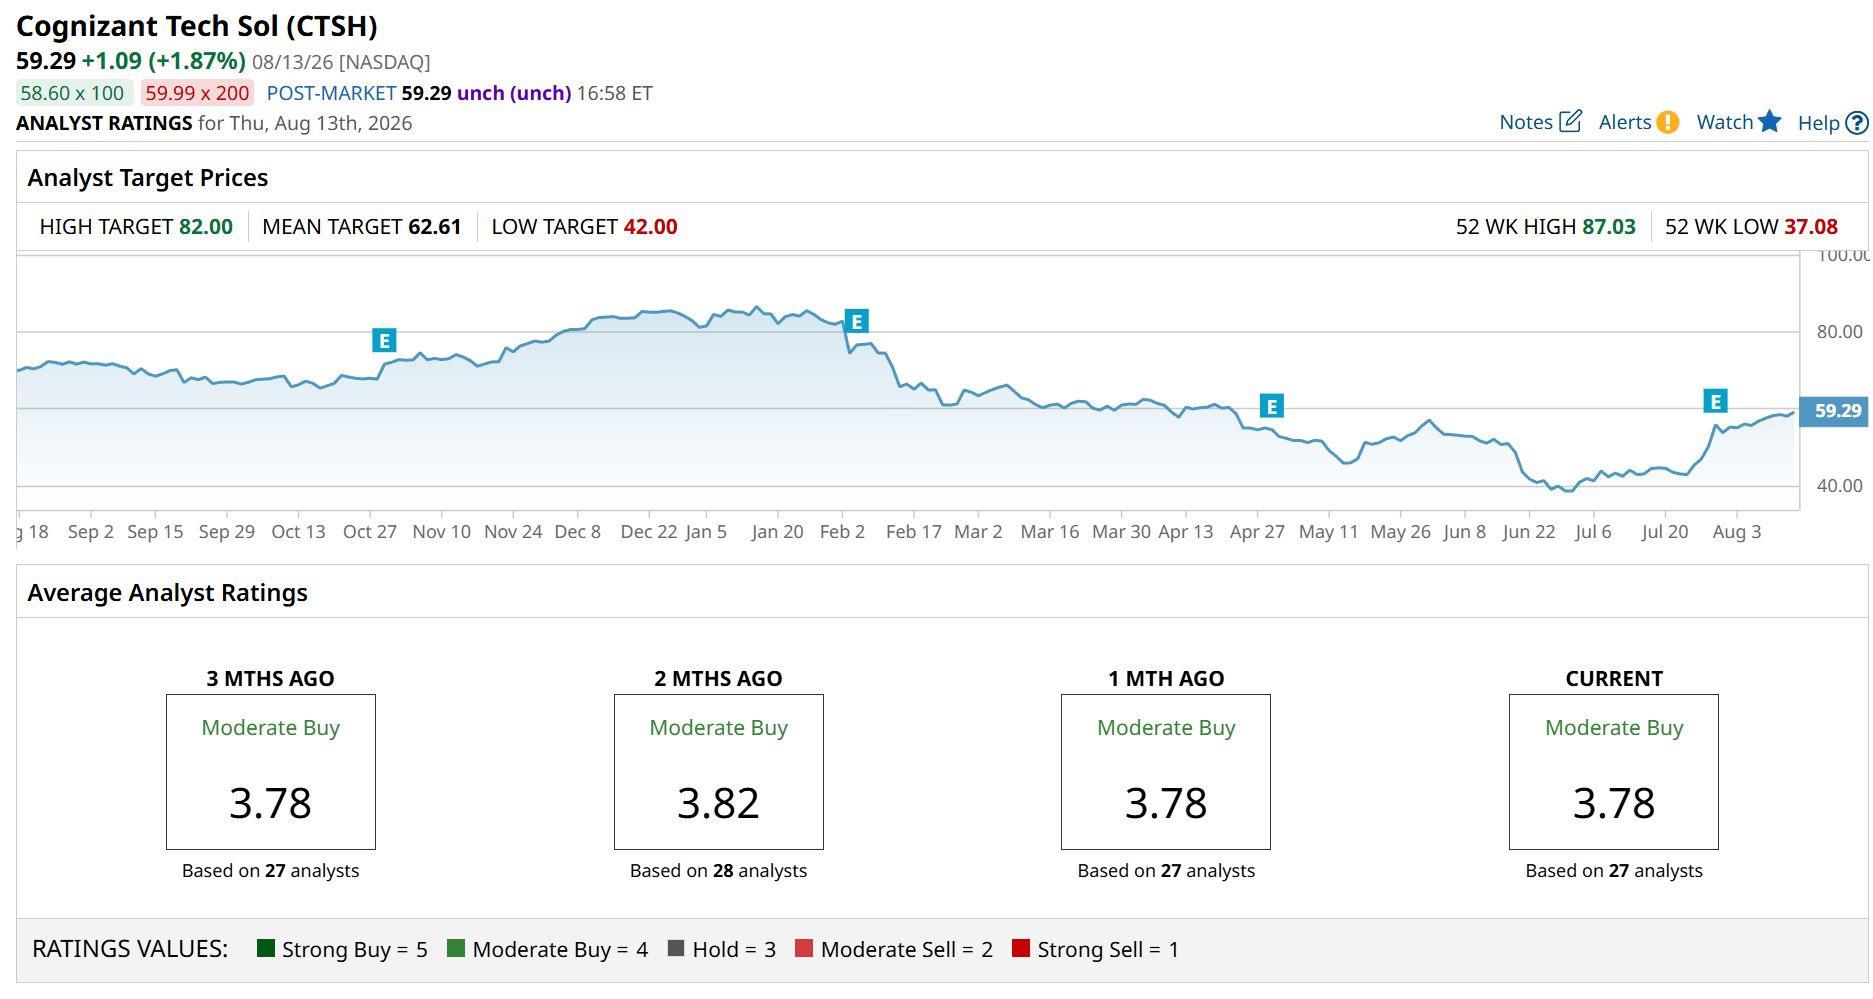
Task: Click the Nov 24 date axis label
Action: 513,532
